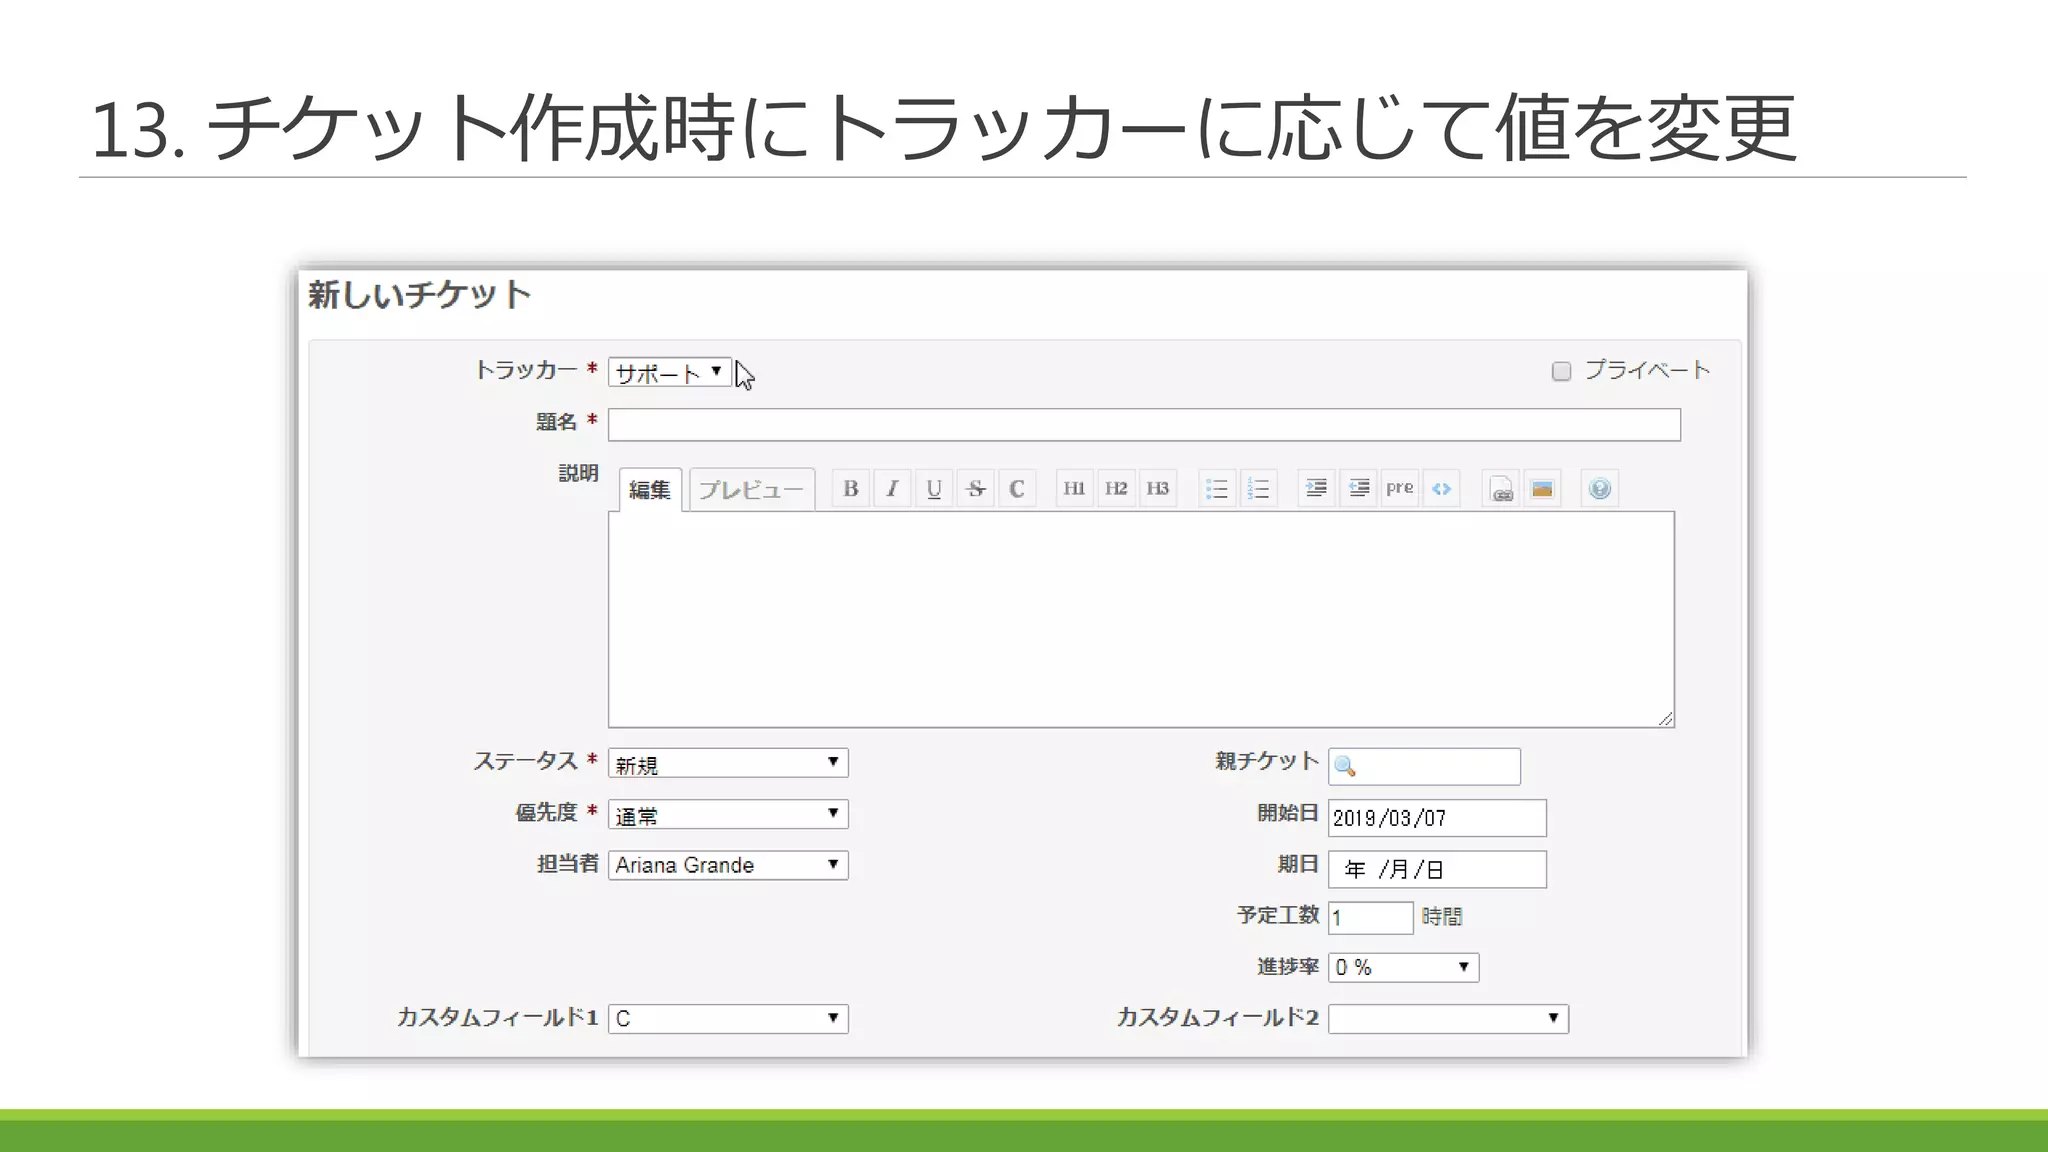2048x1152 pixels.
Task: Underline text using the U button
Action: 934,489
